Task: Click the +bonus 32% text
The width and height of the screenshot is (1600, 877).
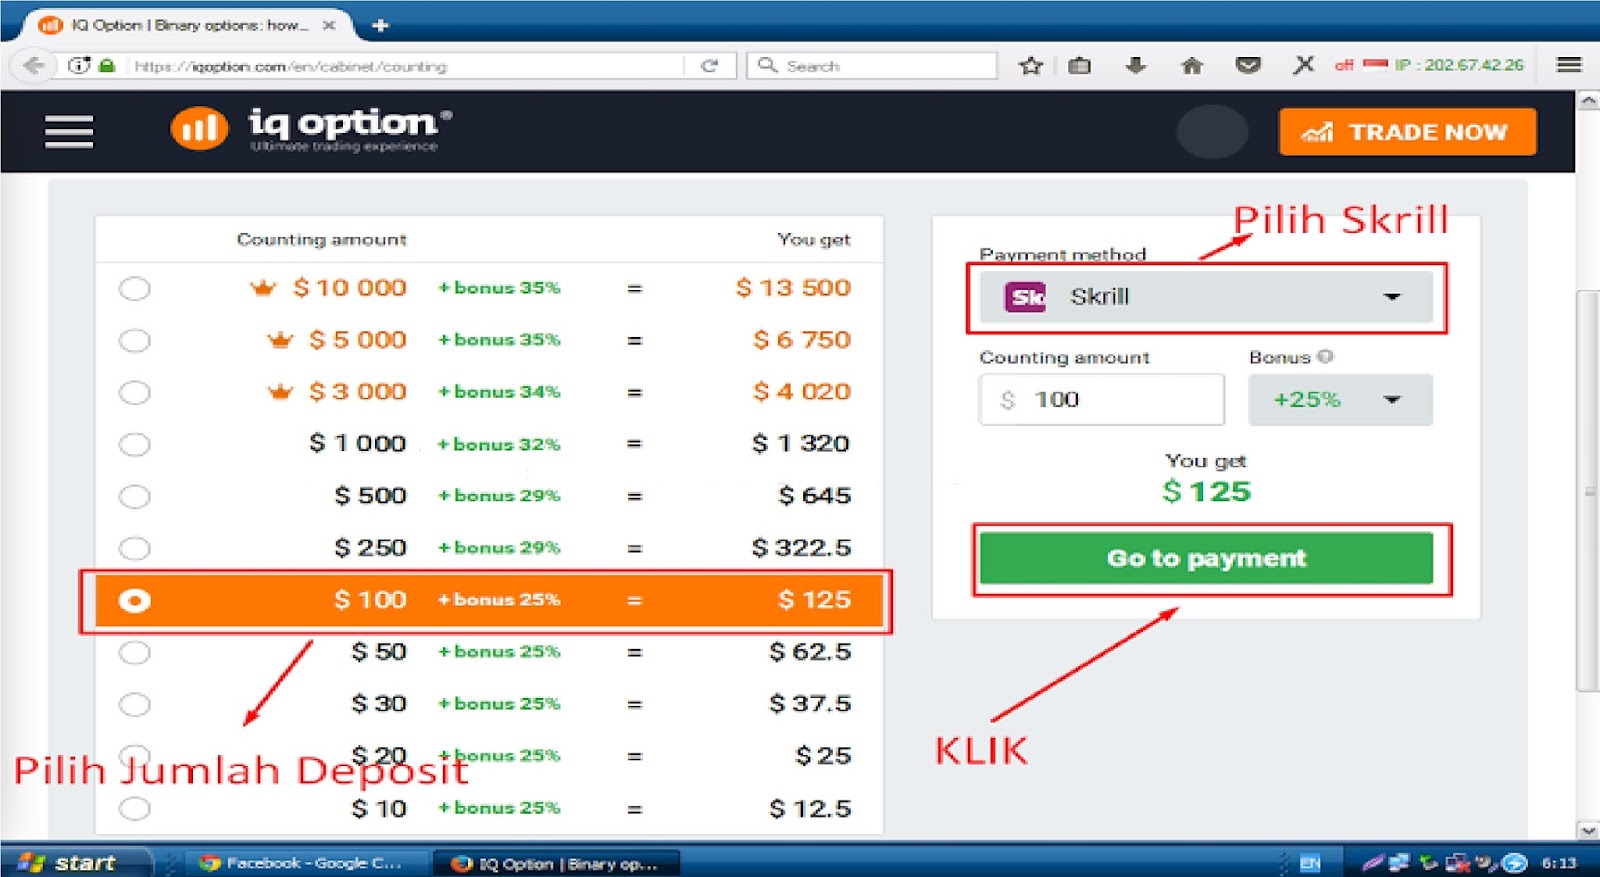Action: pyautogui.click(x=499, y=444)
